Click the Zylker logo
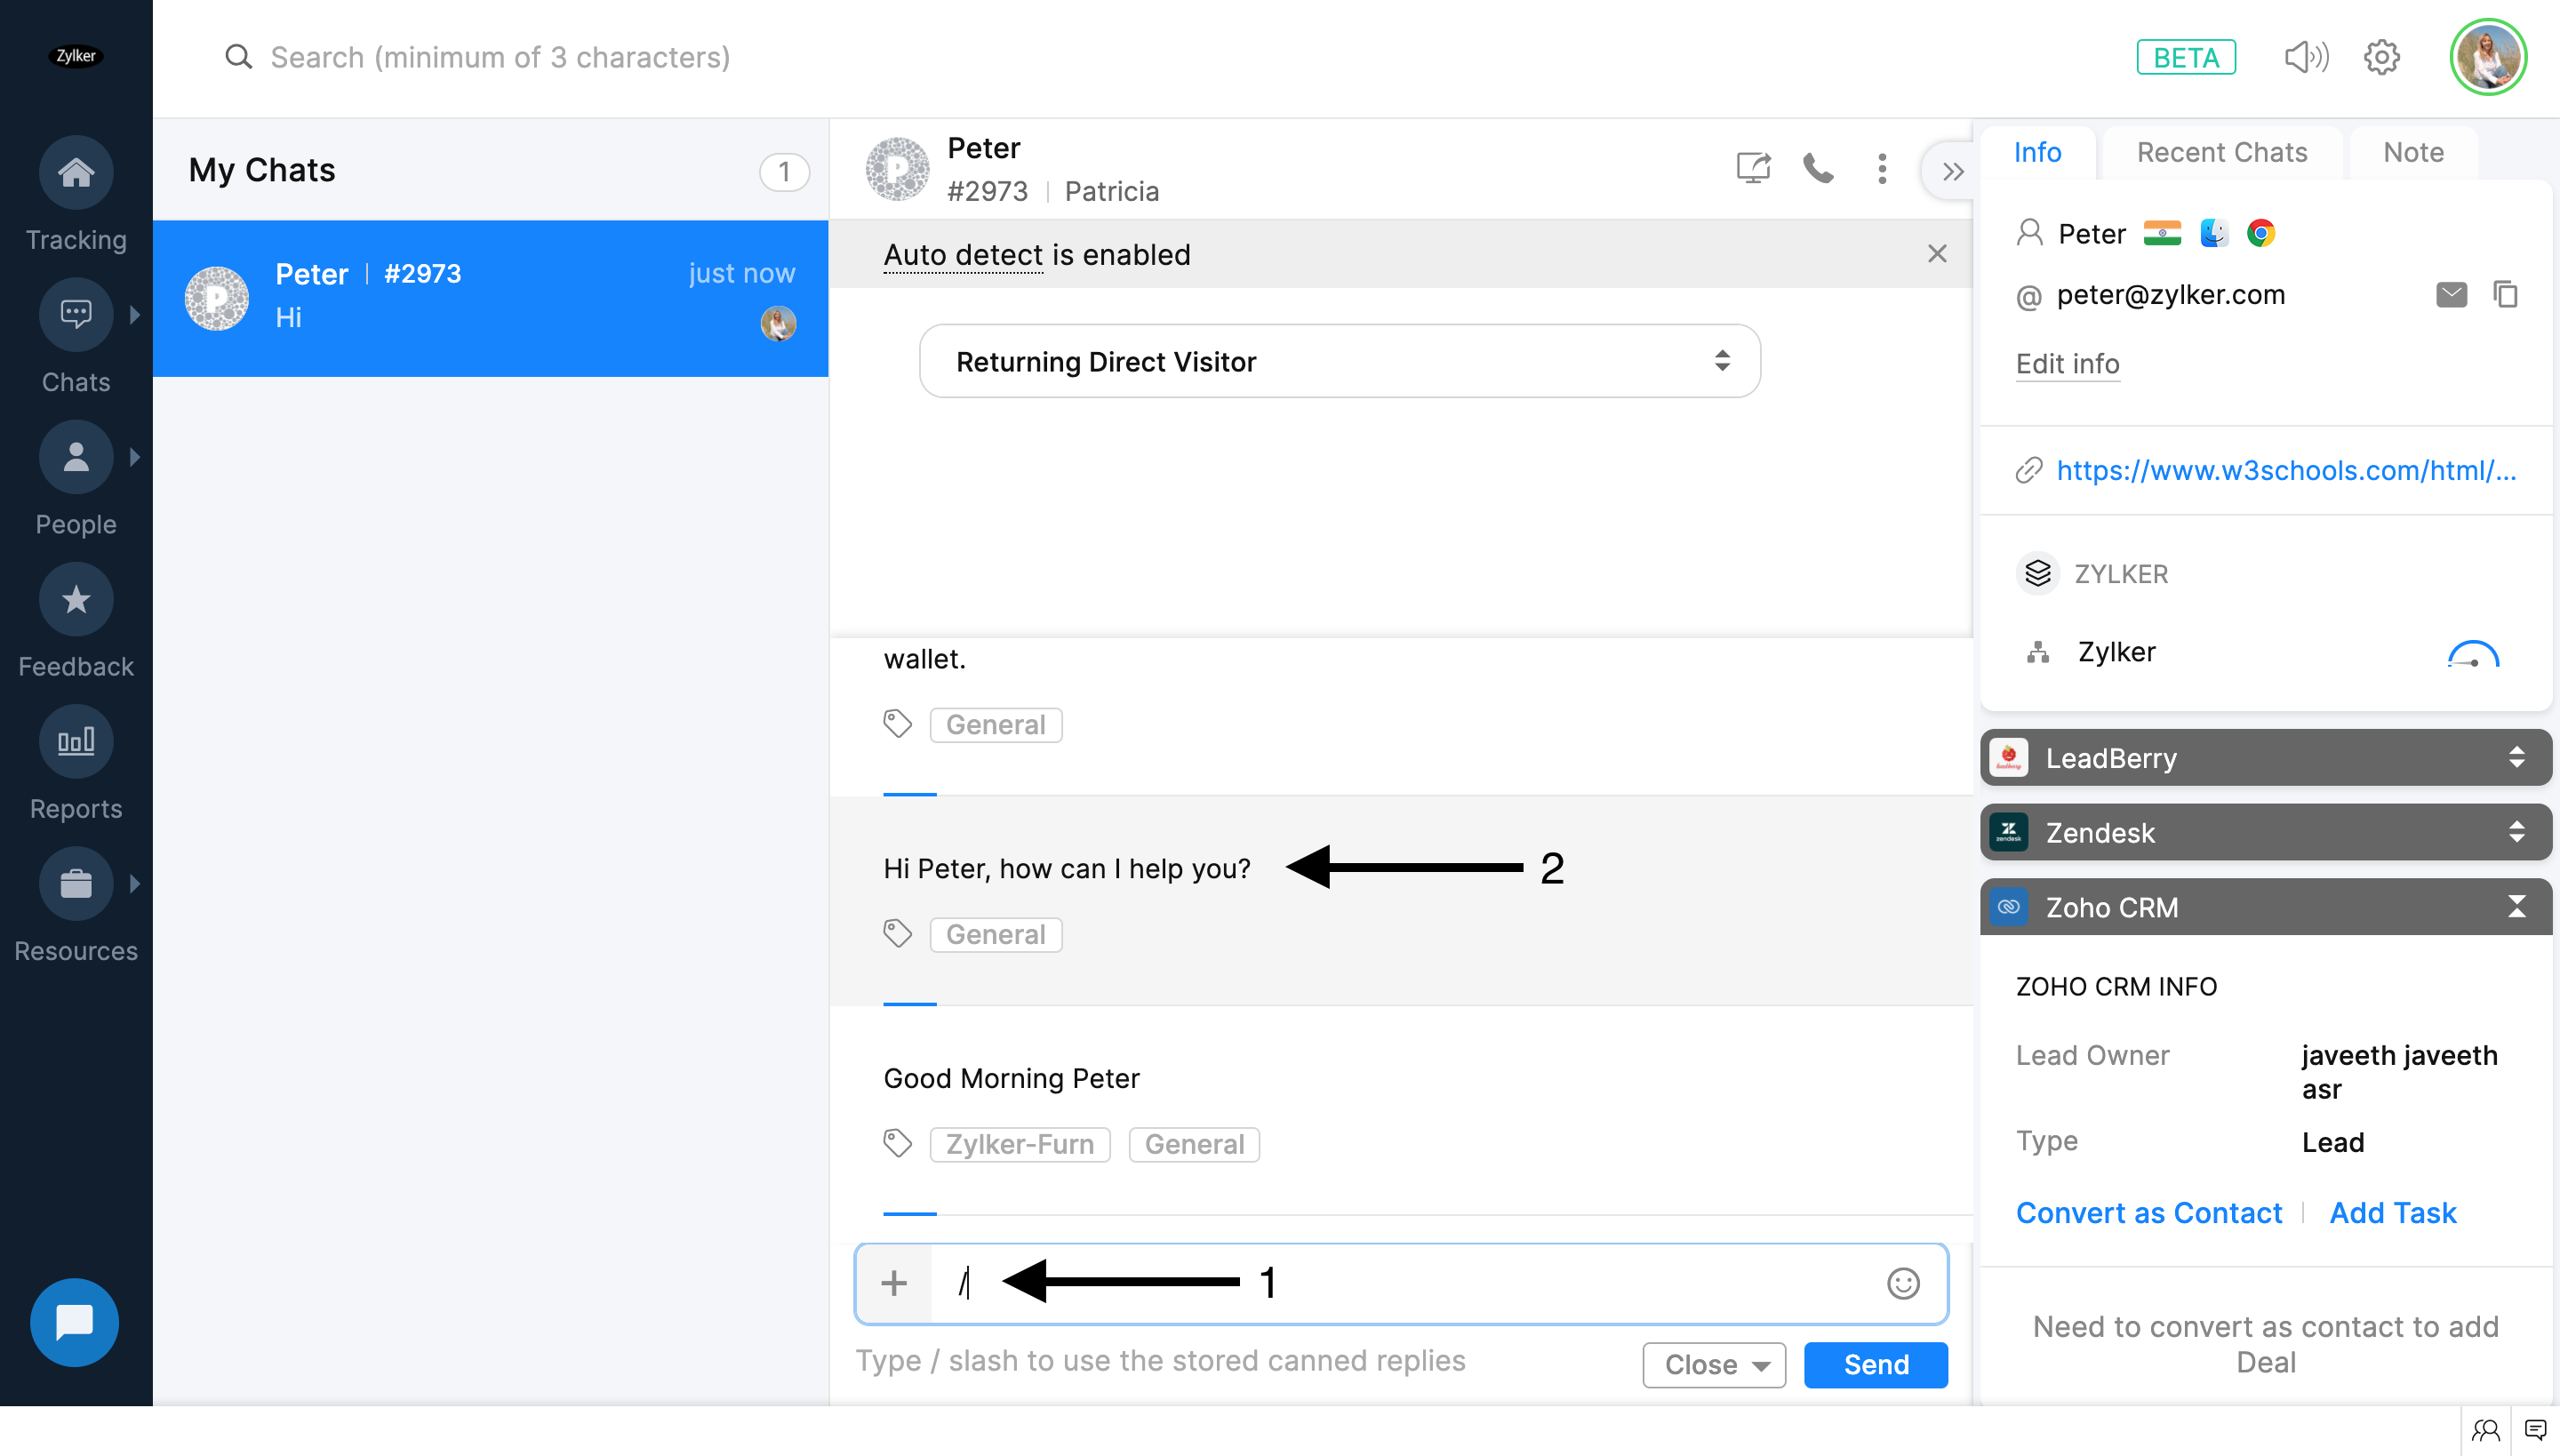2560x1456 pixels. [76, 56]
